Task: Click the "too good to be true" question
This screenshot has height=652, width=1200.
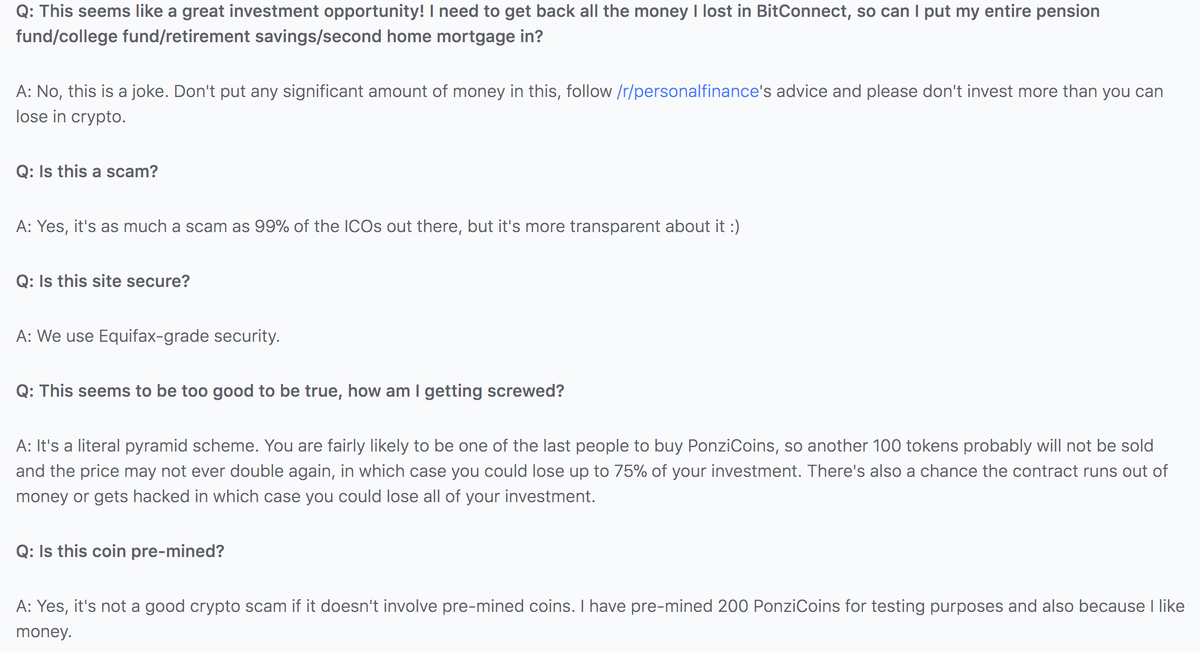Action: [290, 391]
